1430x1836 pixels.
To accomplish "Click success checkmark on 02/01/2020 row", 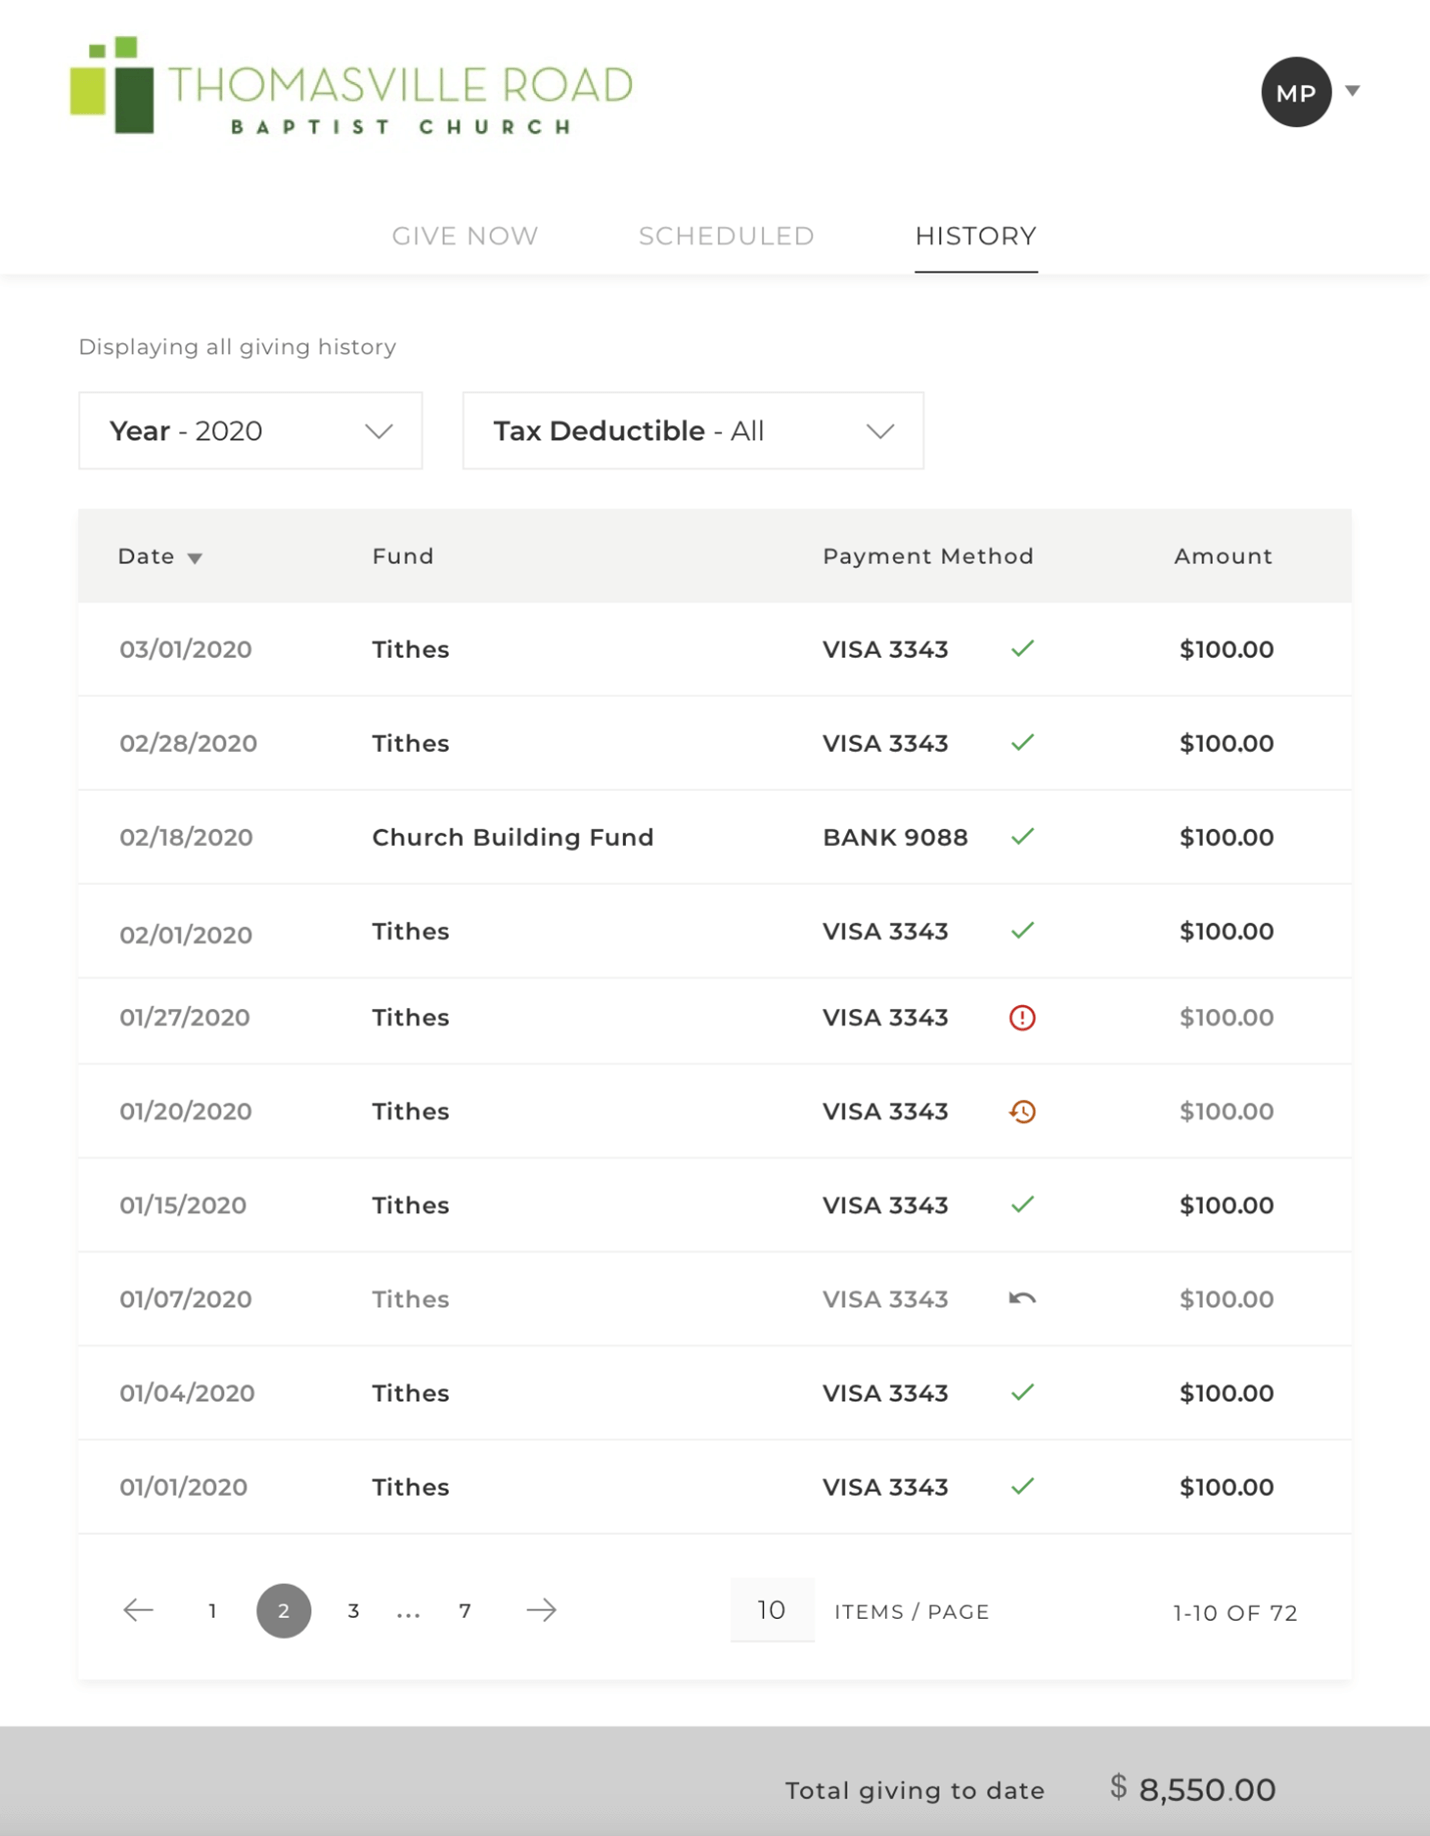I will 1022,931.
